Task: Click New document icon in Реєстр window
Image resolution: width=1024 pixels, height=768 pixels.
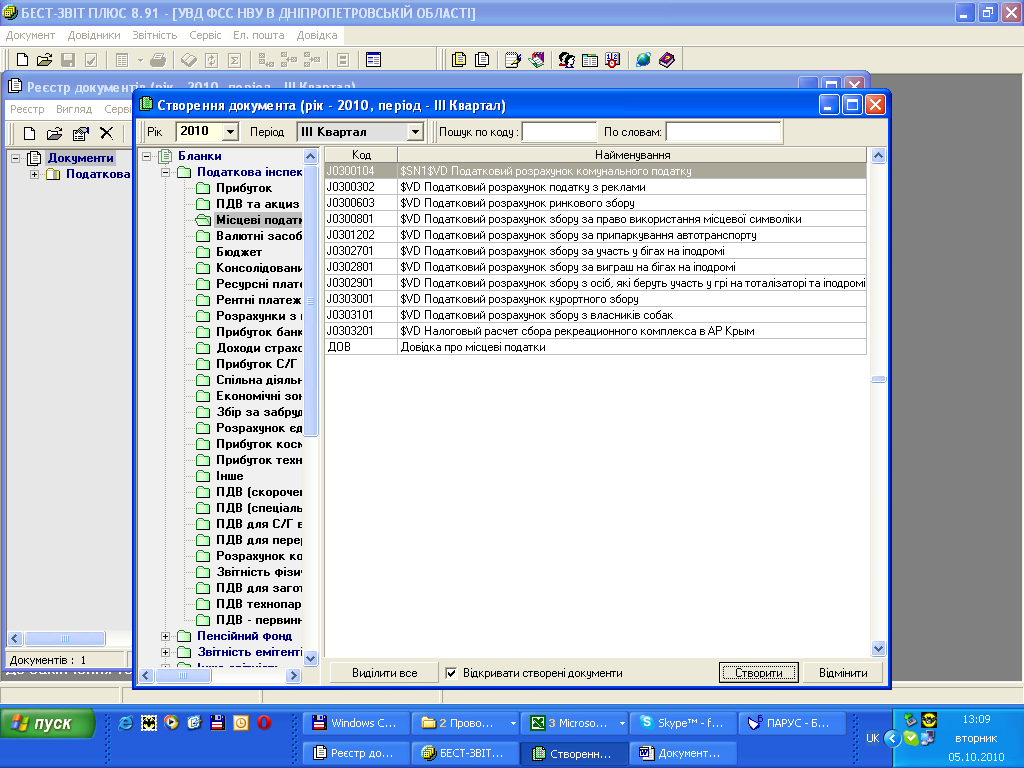Action: (x=29, y=134)
